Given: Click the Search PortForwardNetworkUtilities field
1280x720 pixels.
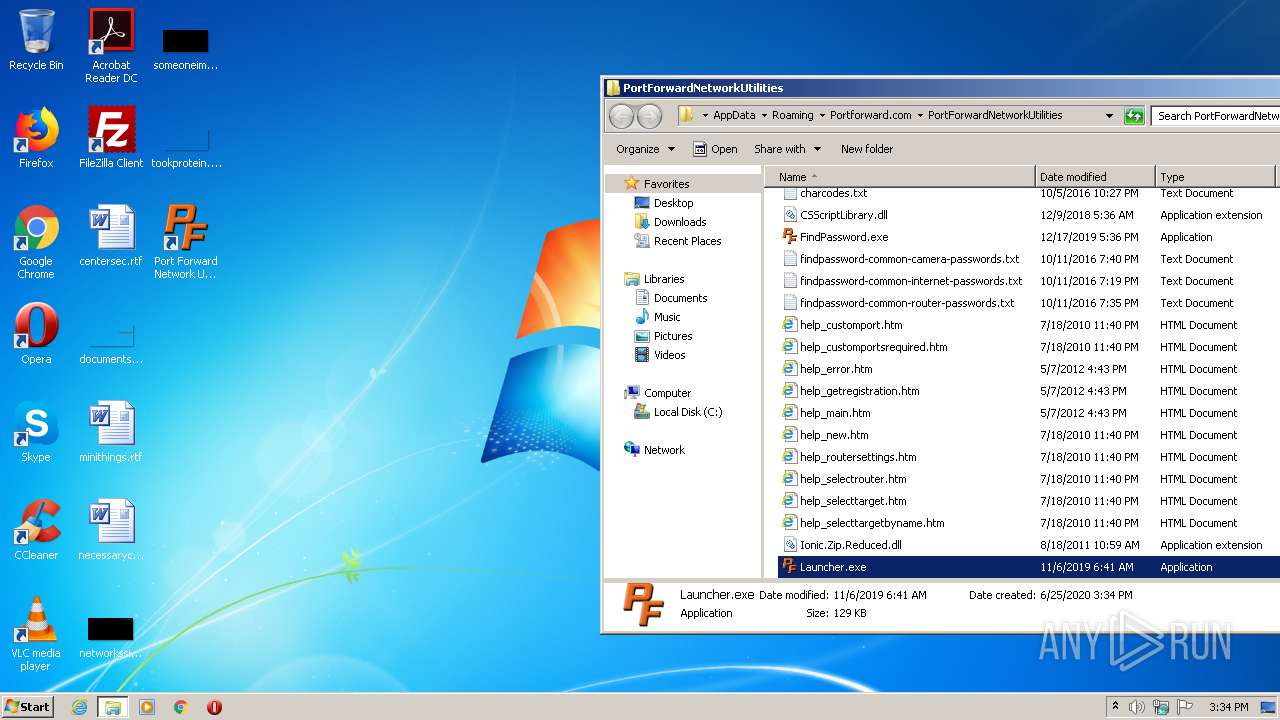Looking at the screenshot, I should coord(1216,116).
